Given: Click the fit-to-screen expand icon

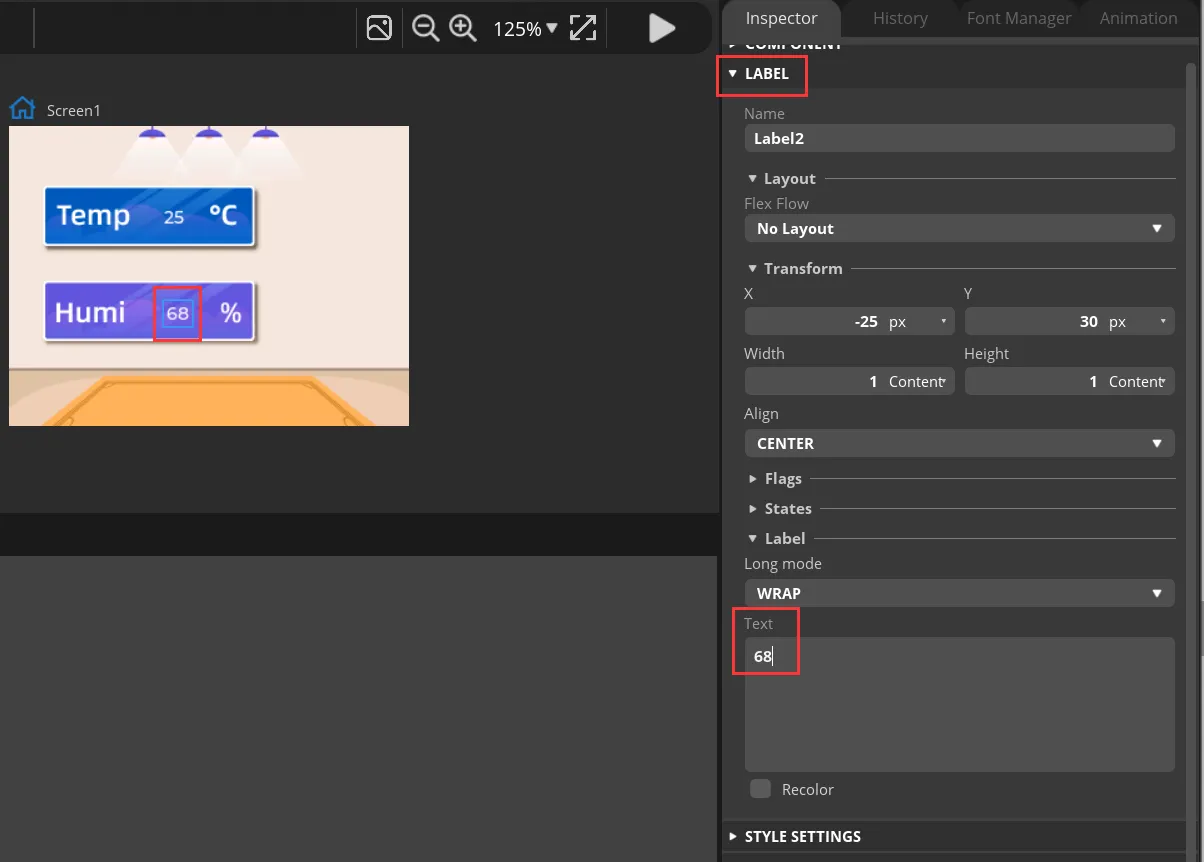Looking at the screenshot, I should pyautogui.click(x=583, y=28).
